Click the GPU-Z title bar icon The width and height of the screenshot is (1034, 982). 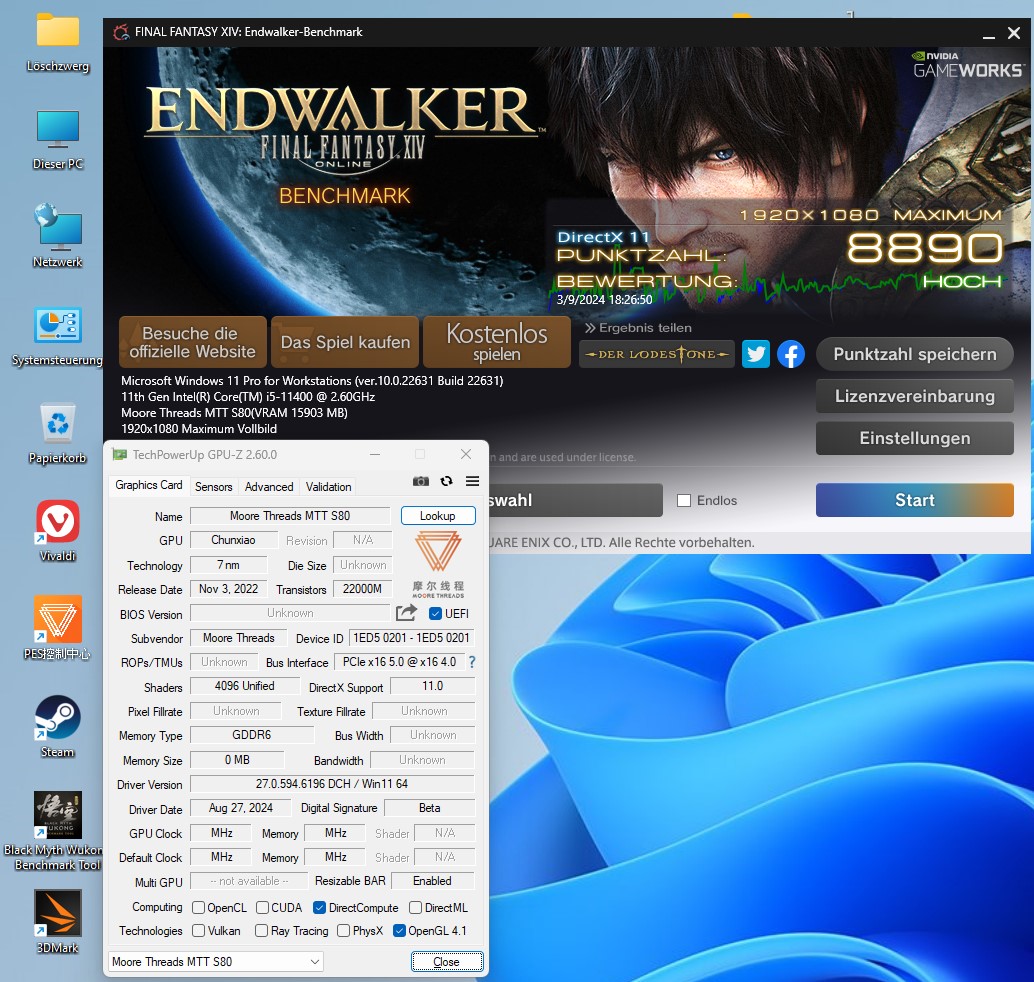click(x=119, y=454)
